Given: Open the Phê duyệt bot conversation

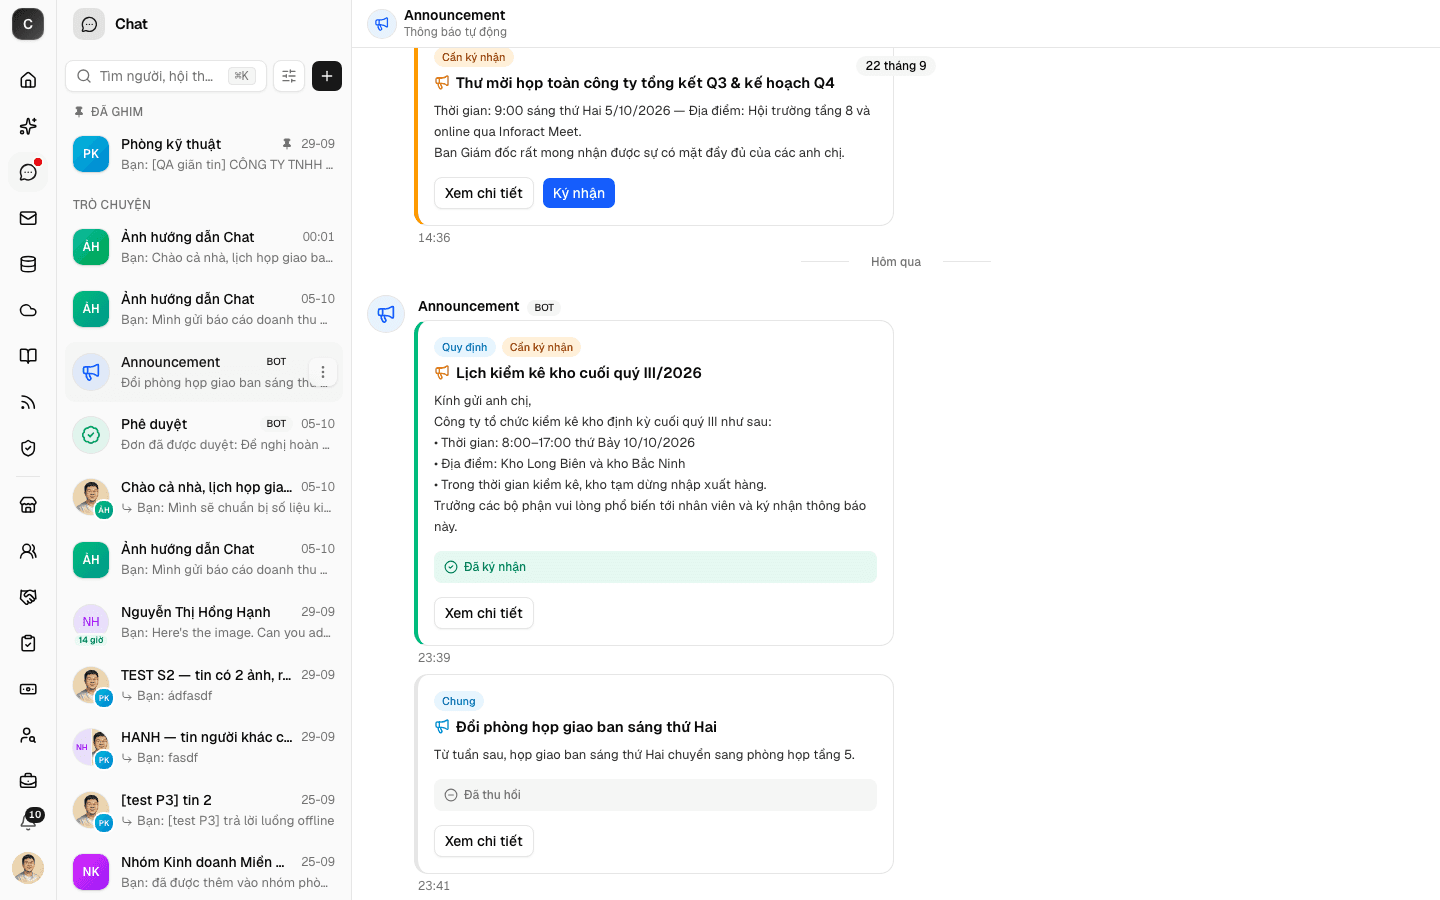Looking at the screenshot, I should (204, 434).
